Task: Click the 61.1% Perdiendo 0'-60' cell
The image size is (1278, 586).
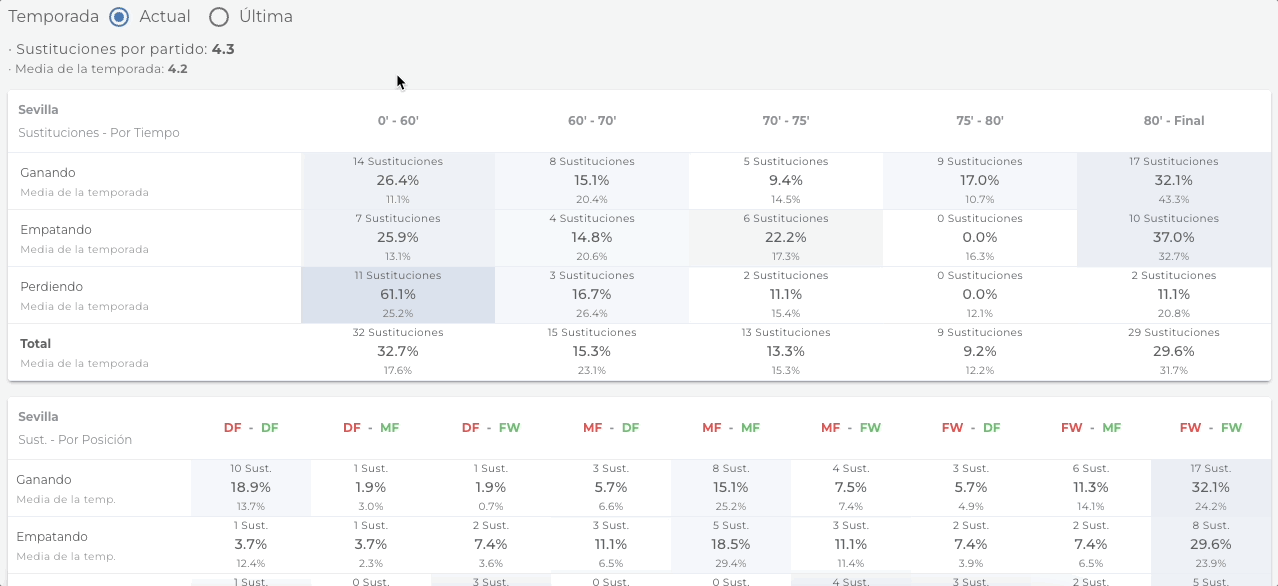Action: [398, 295]
